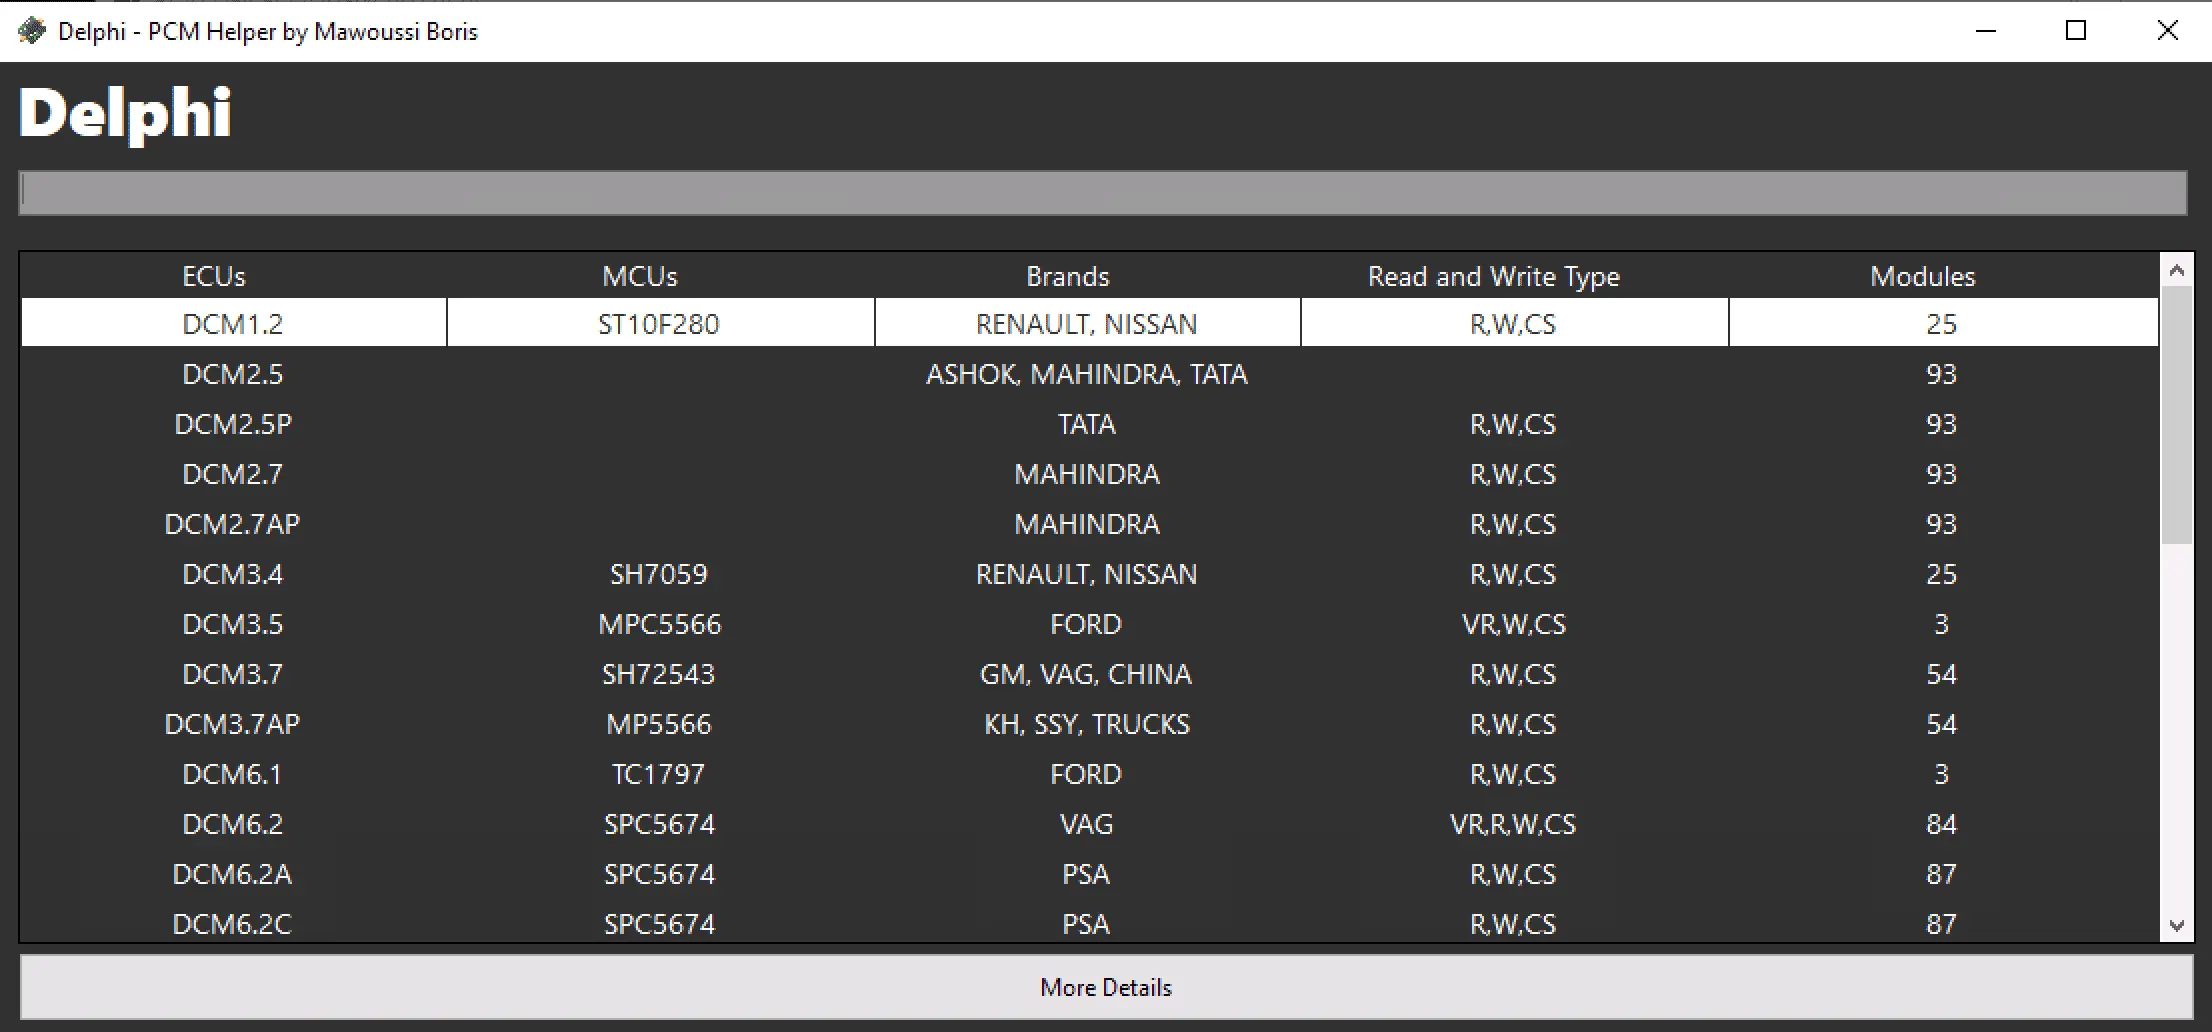Viewport: 2212px width, 1032px height.
Task: Select the DCM6.2 ECU entry
Action: (233, 824)
